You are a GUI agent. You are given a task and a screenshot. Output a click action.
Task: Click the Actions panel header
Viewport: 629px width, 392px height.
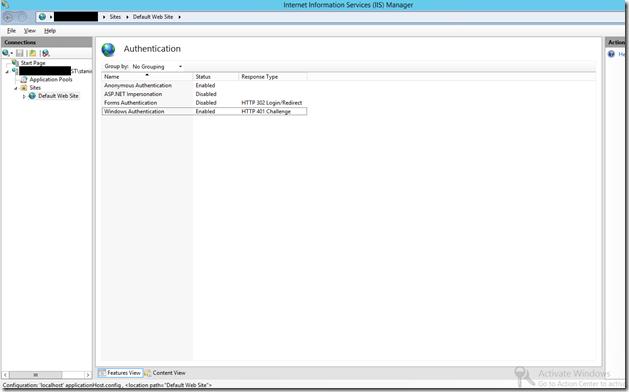point(616,42)
